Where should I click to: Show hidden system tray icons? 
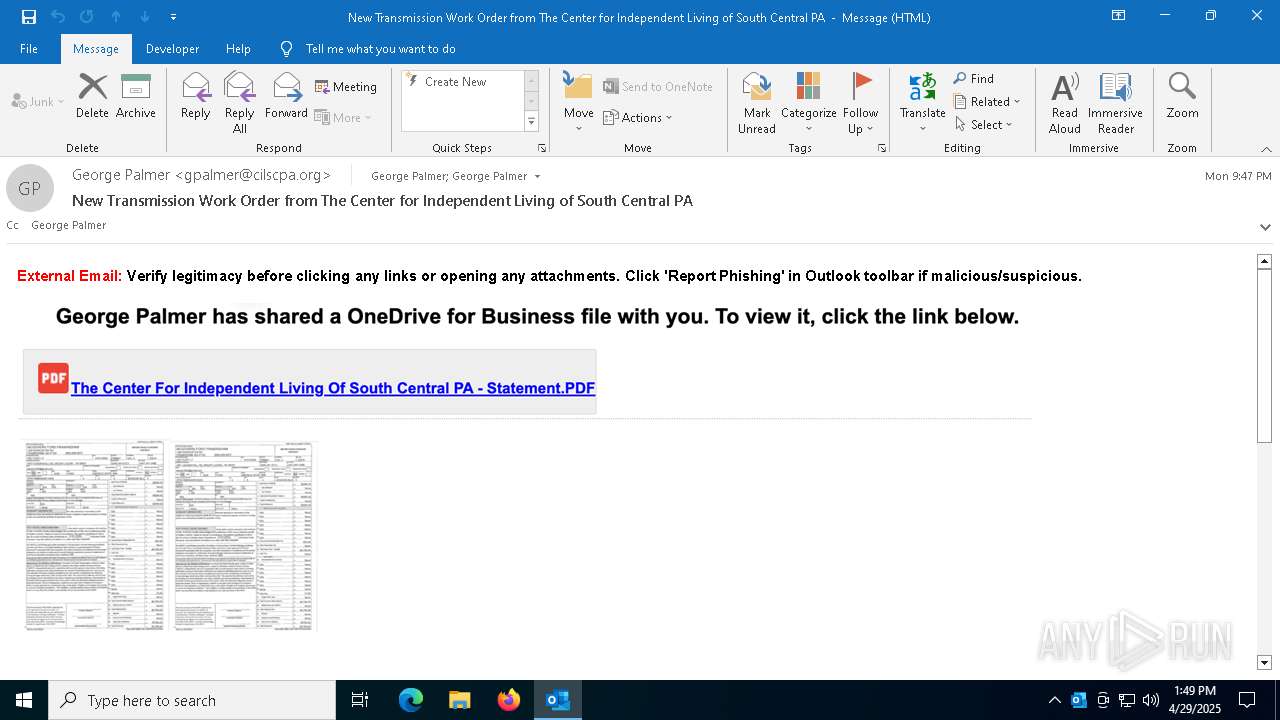pyautogui.click(x=1055, y=700)
